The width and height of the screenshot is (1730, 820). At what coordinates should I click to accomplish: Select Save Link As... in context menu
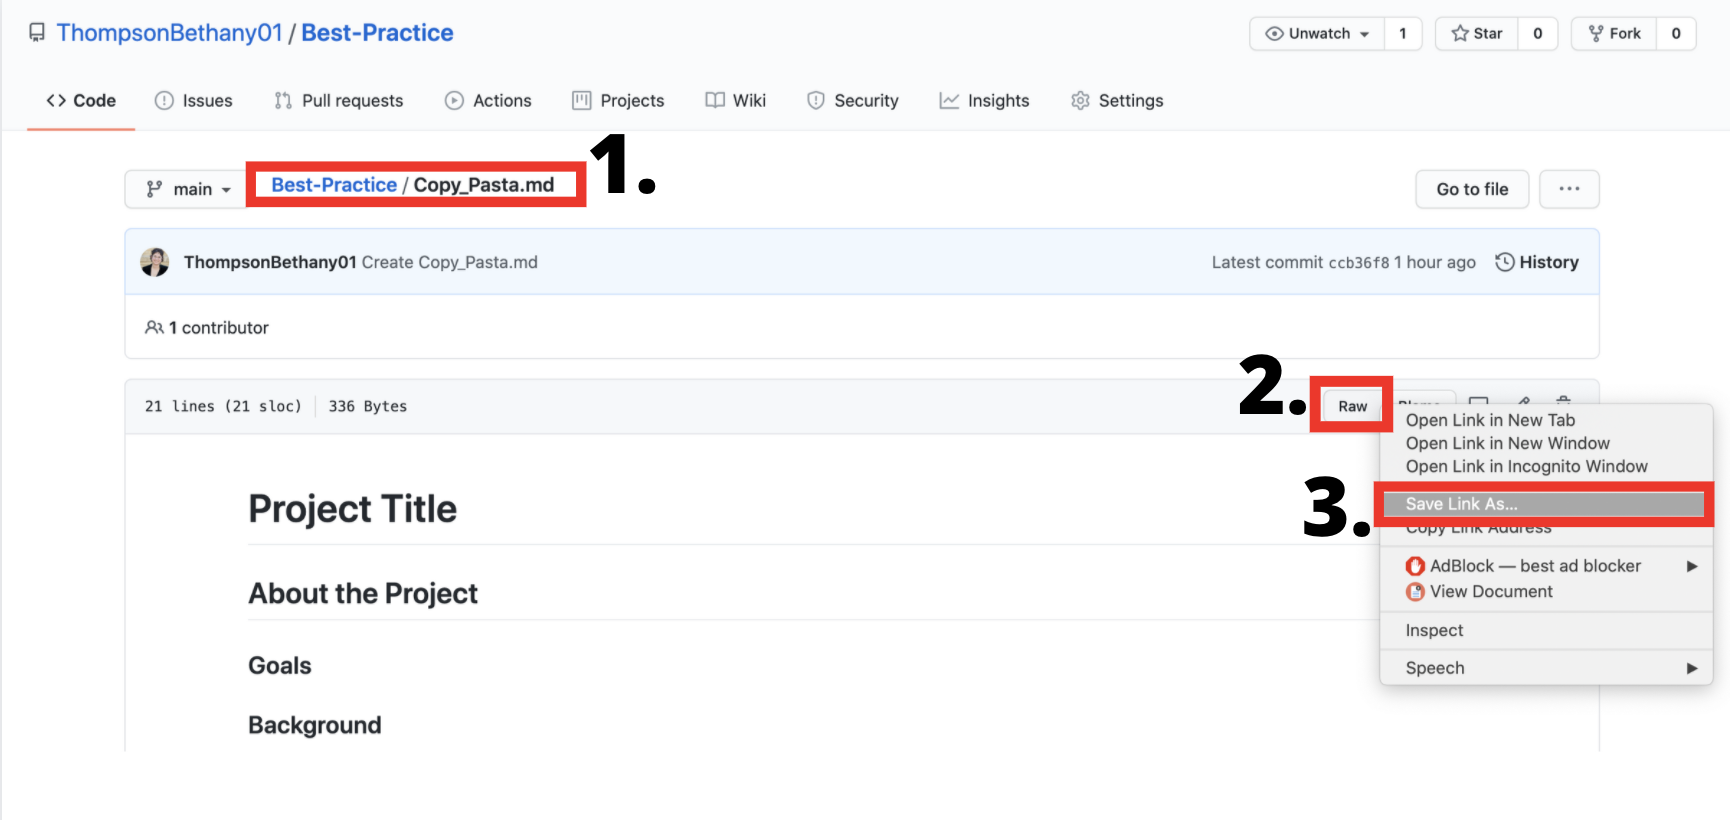point(1544,504)
